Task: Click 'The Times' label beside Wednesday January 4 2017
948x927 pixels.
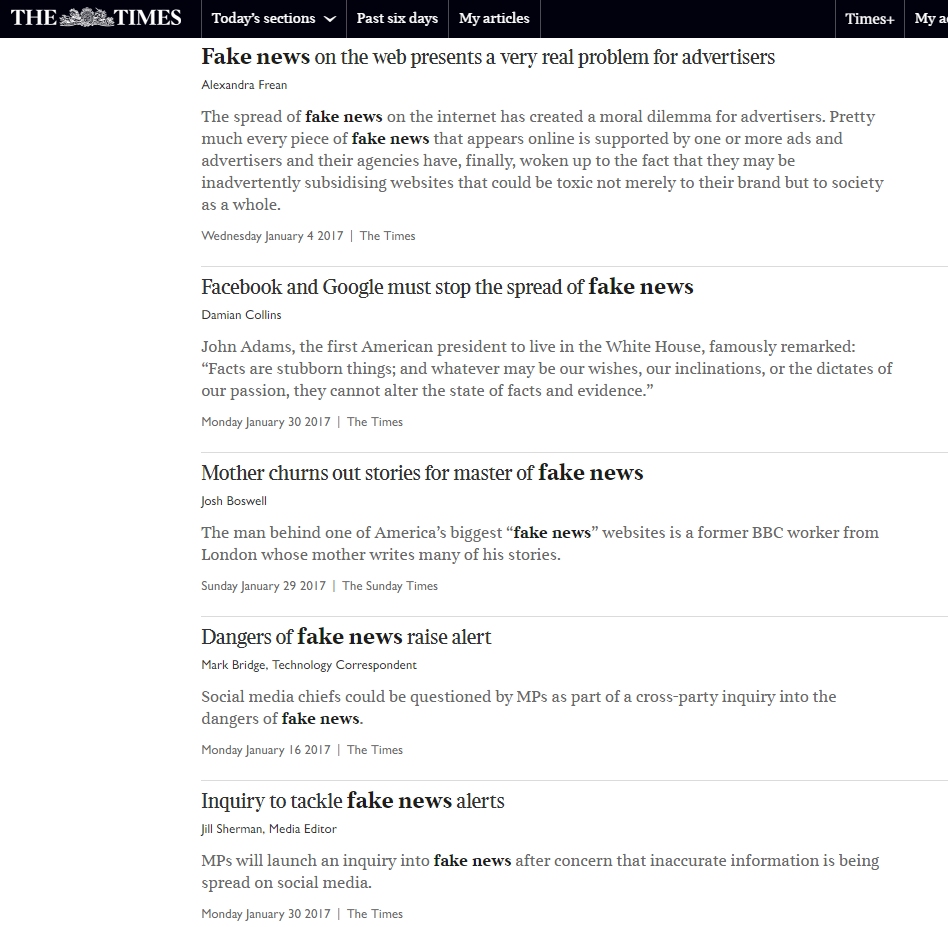Action: click(x=388, y=236)
